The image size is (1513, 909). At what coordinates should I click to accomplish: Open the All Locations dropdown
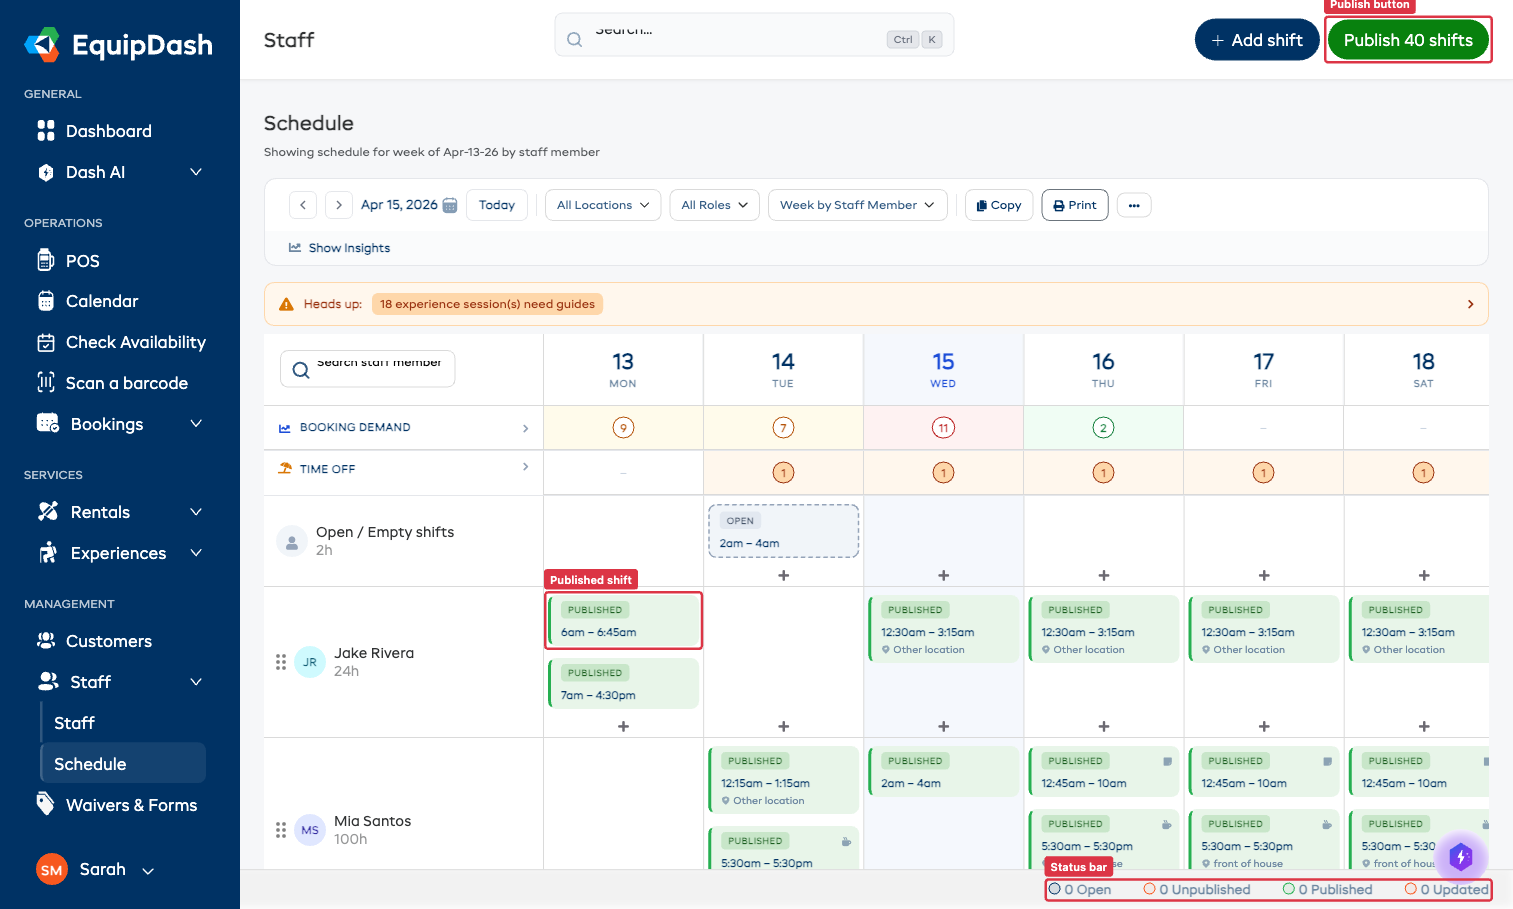603,205
